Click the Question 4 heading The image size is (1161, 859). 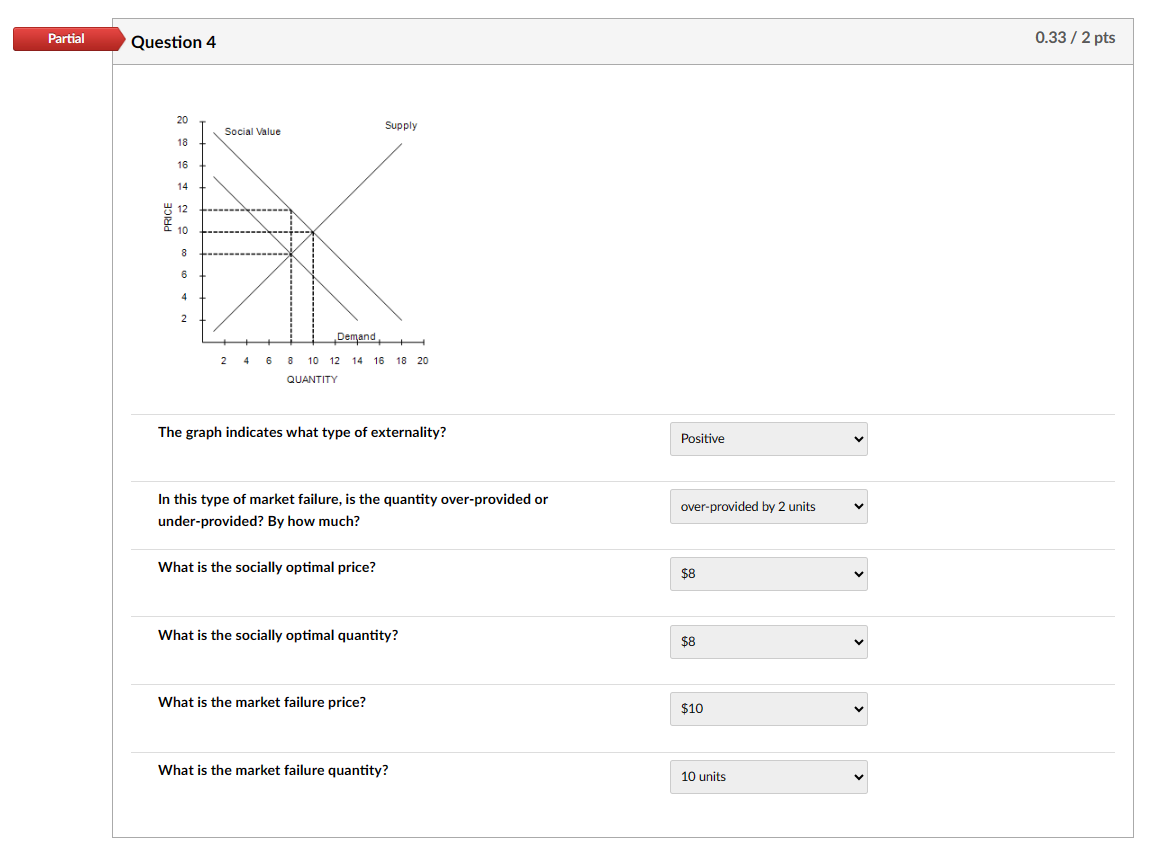click(174, 42)
